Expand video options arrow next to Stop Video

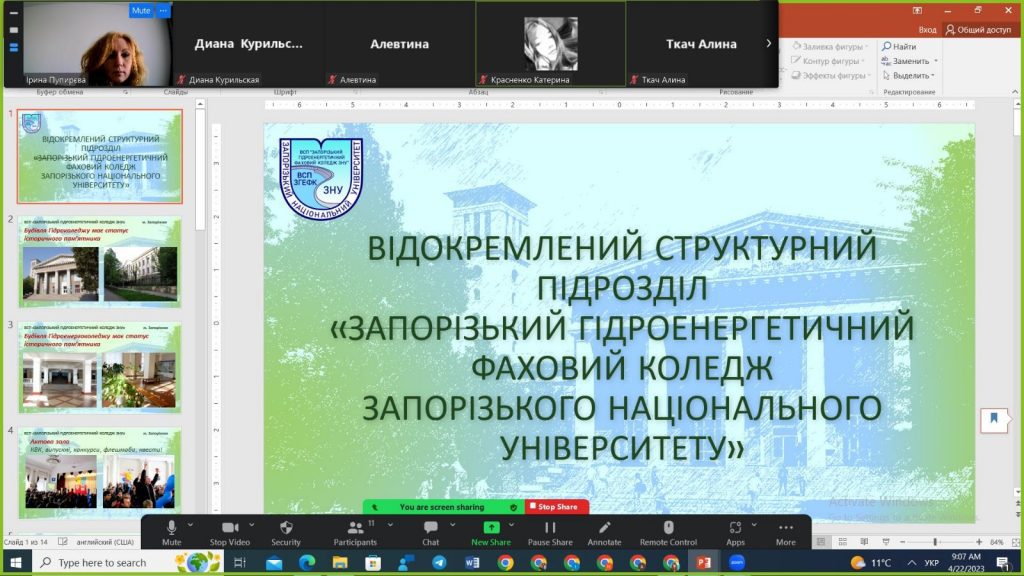[251, 524]
